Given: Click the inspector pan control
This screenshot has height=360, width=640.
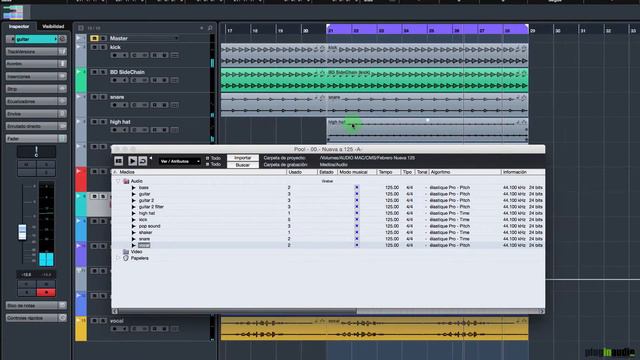Looking at the screenshot, I should pos(36,152).
